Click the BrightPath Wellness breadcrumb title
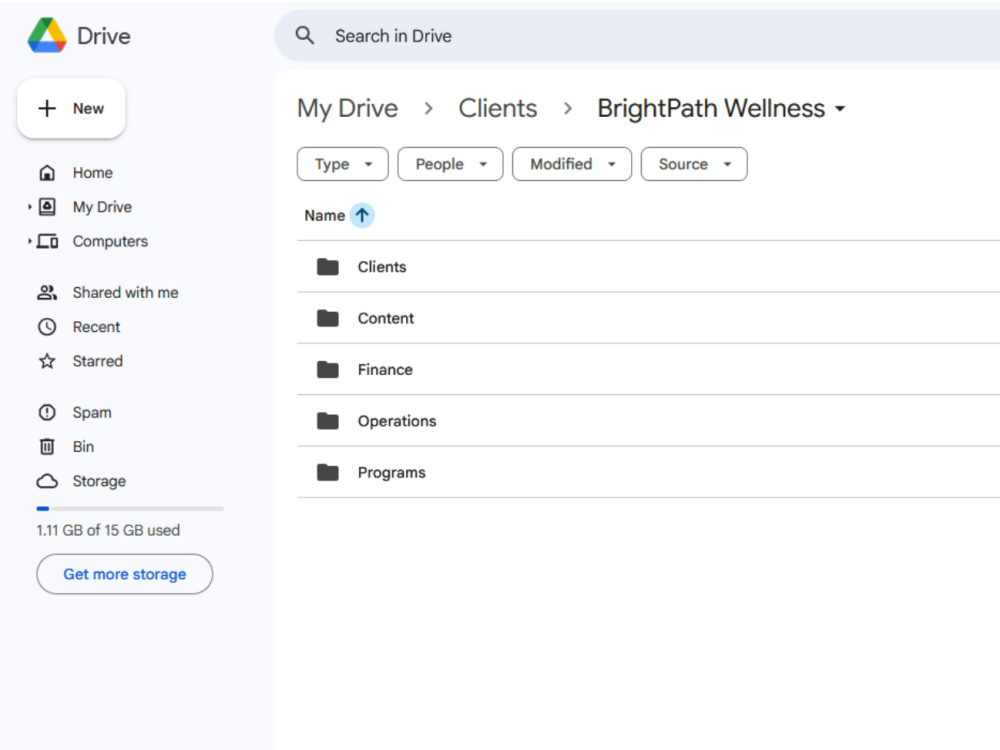The height and width of the screenshot is (750, 1000). [x=711, y=108]
